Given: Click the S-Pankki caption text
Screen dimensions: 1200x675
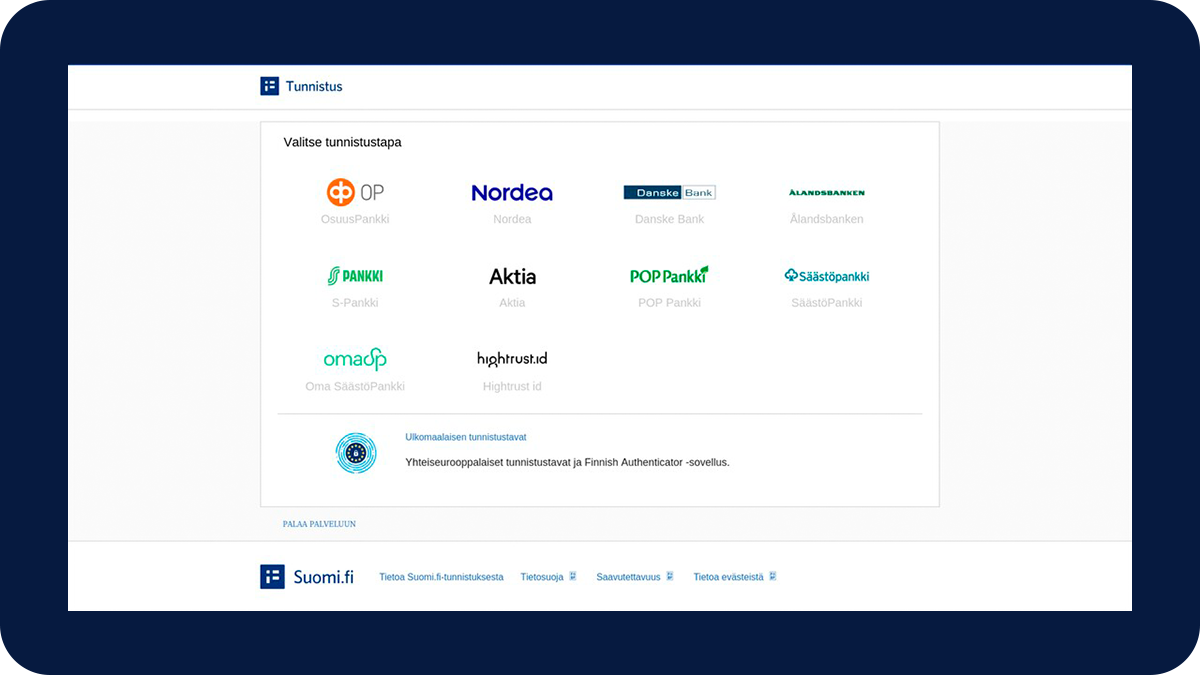Looking at the screenshot, I should pos(355,303).
